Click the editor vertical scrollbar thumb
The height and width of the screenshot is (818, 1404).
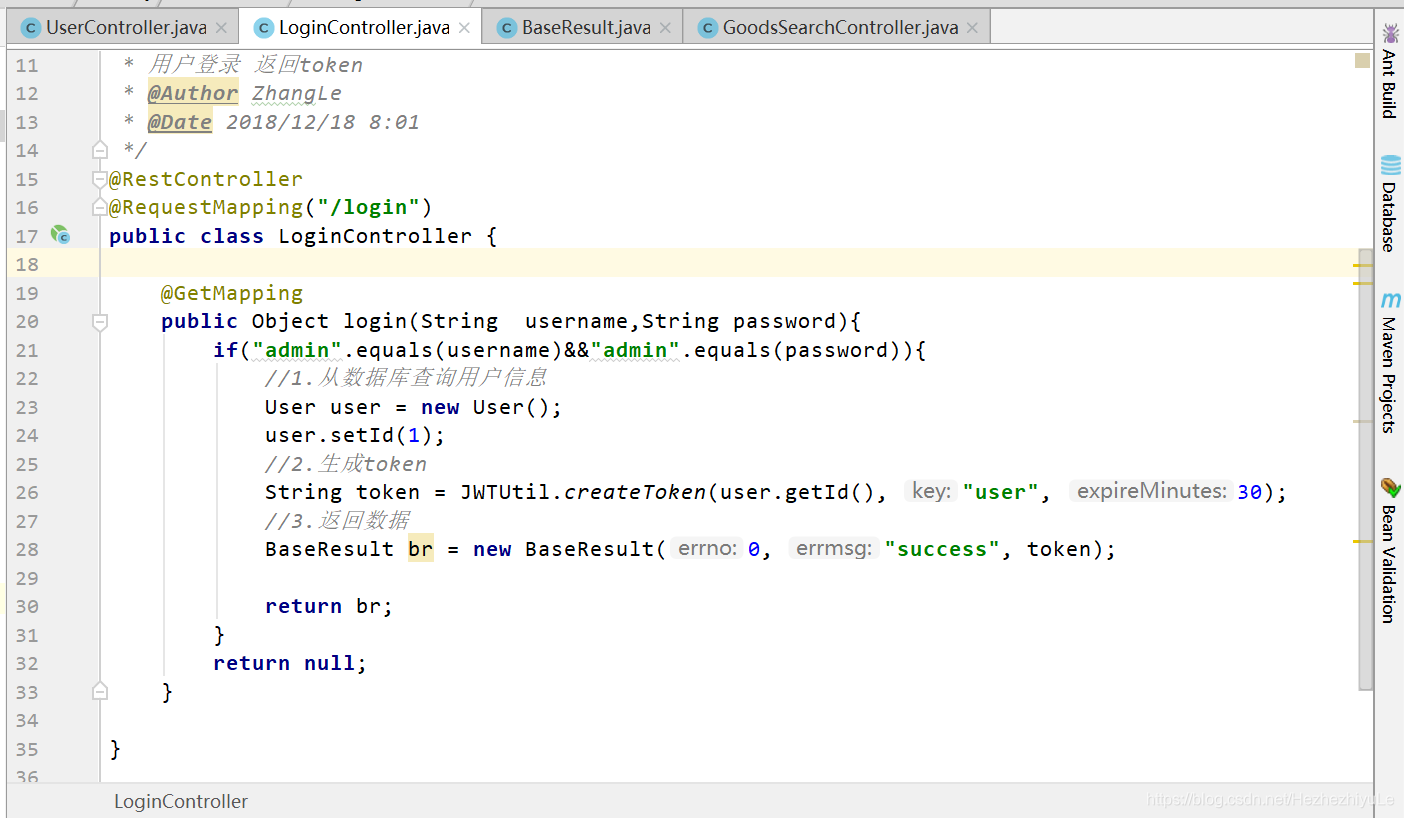(x=1366, y=470)
